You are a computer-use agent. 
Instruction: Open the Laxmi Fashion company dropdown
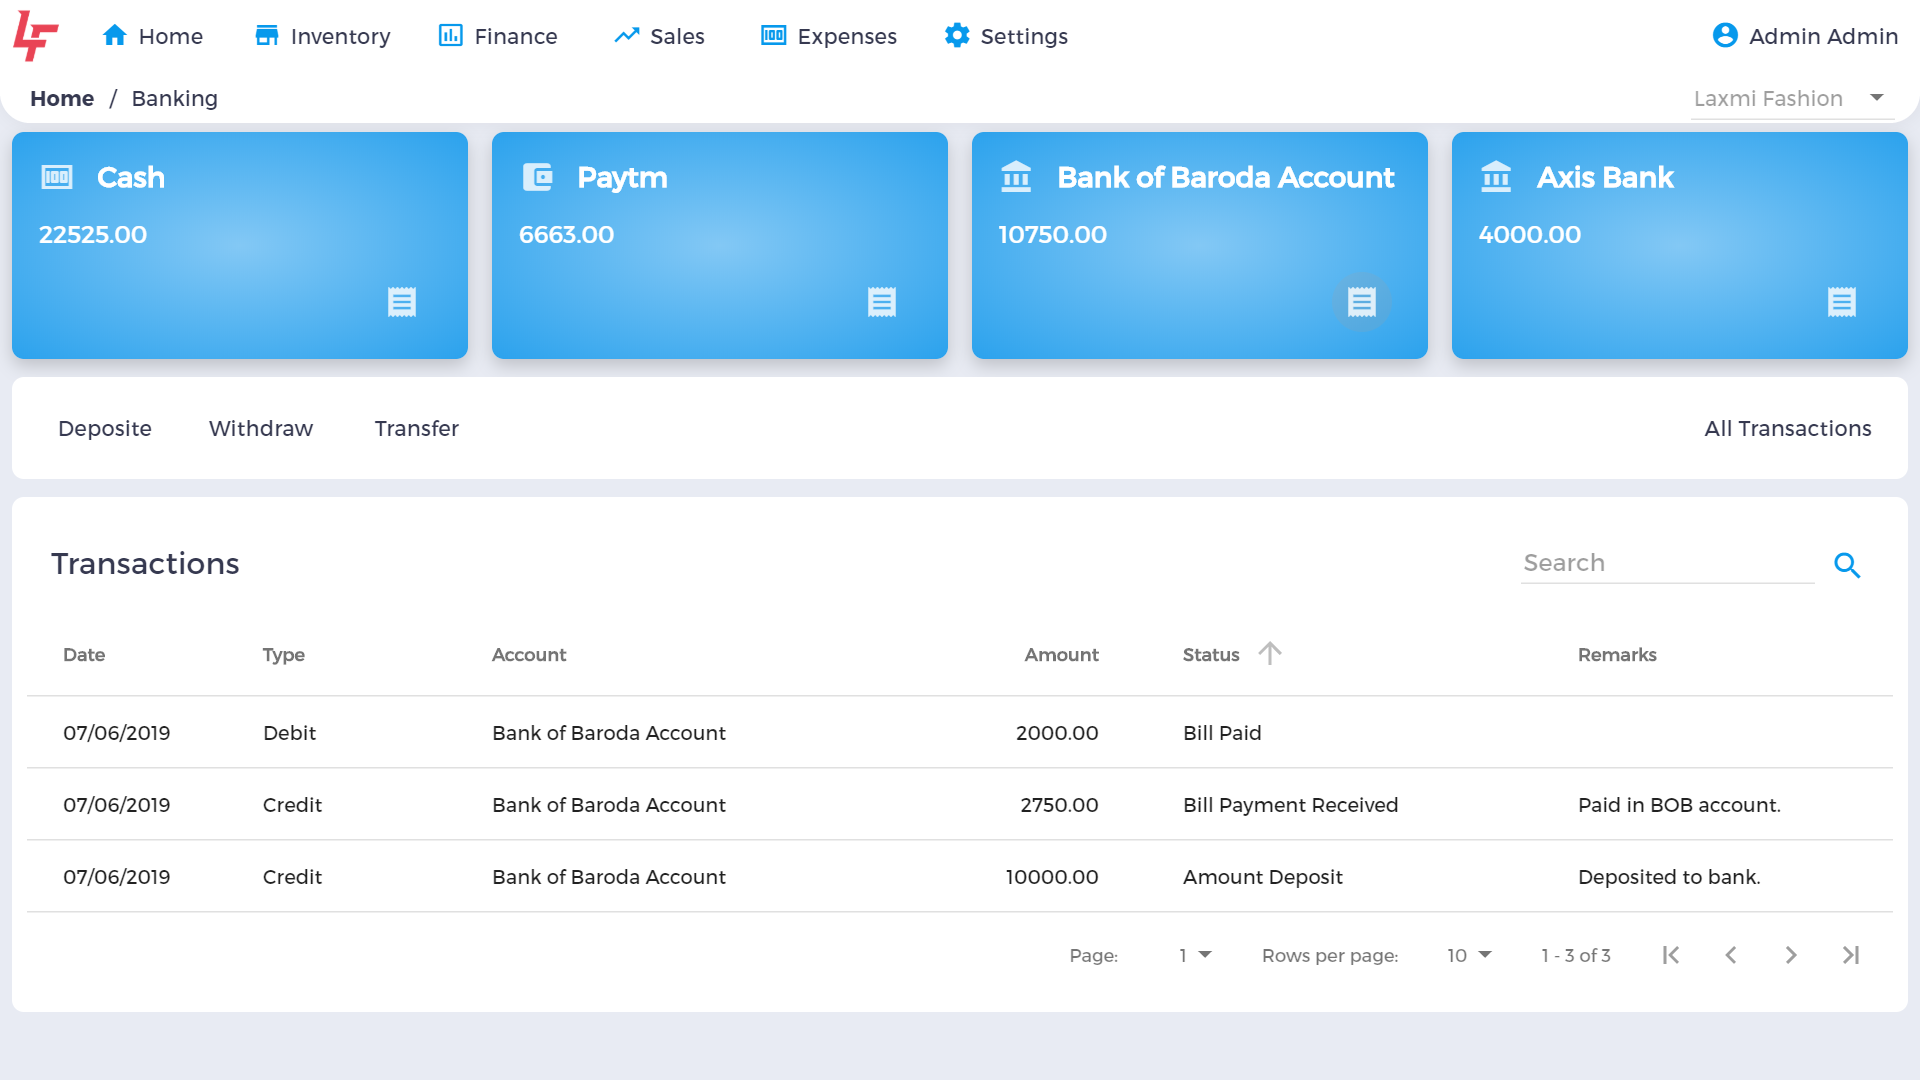pos(1792,99)
